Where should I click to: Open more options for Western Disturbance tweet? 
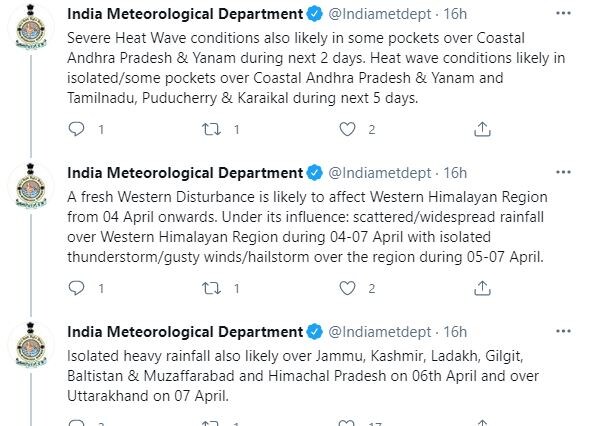tap(563, 172)
